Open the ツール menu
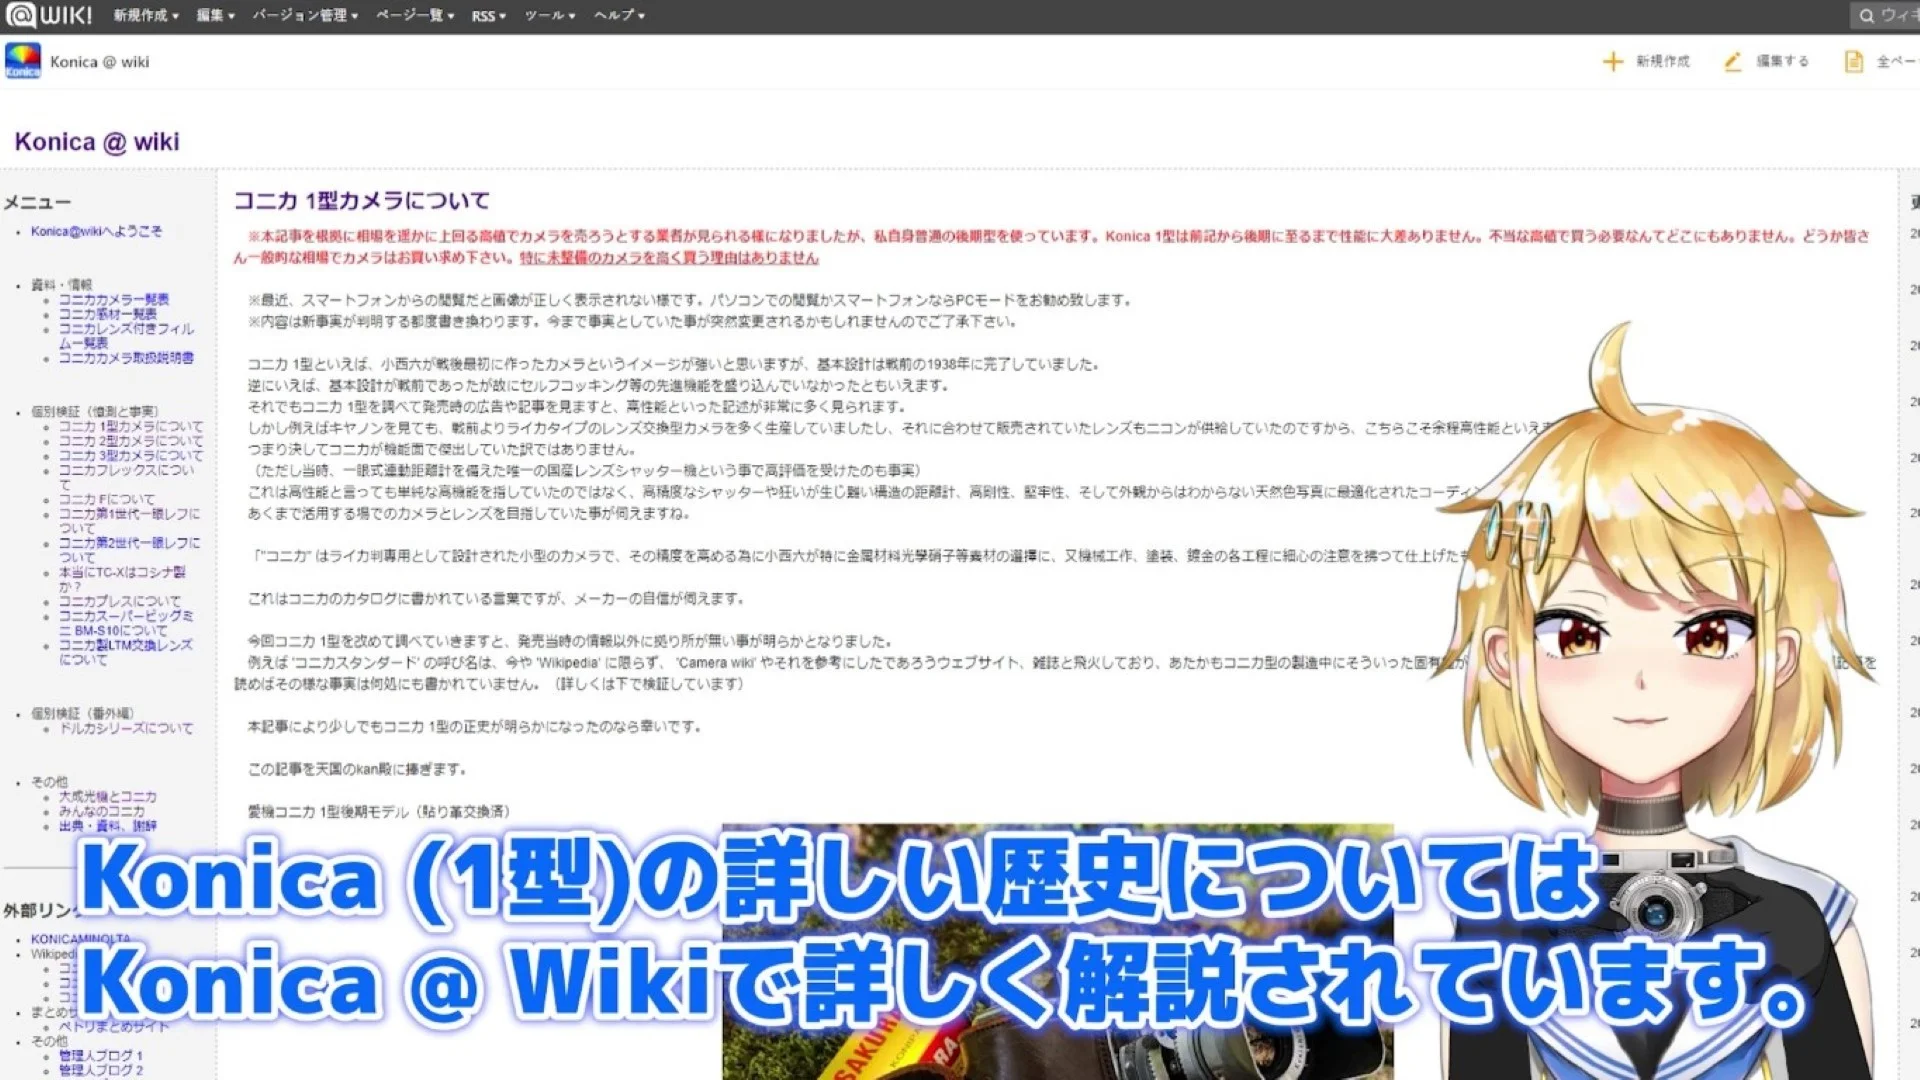The height and width of the screenshot is (1080, 1920). click(x=549, y=16)
